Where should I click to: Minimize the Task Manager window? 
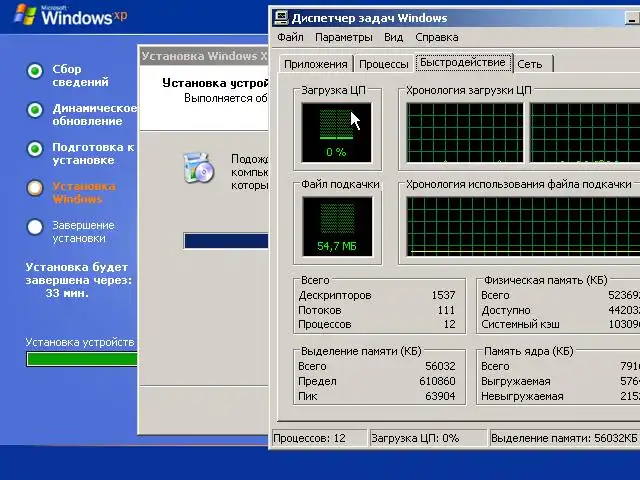pyautogui.click(x=632, y=18)
